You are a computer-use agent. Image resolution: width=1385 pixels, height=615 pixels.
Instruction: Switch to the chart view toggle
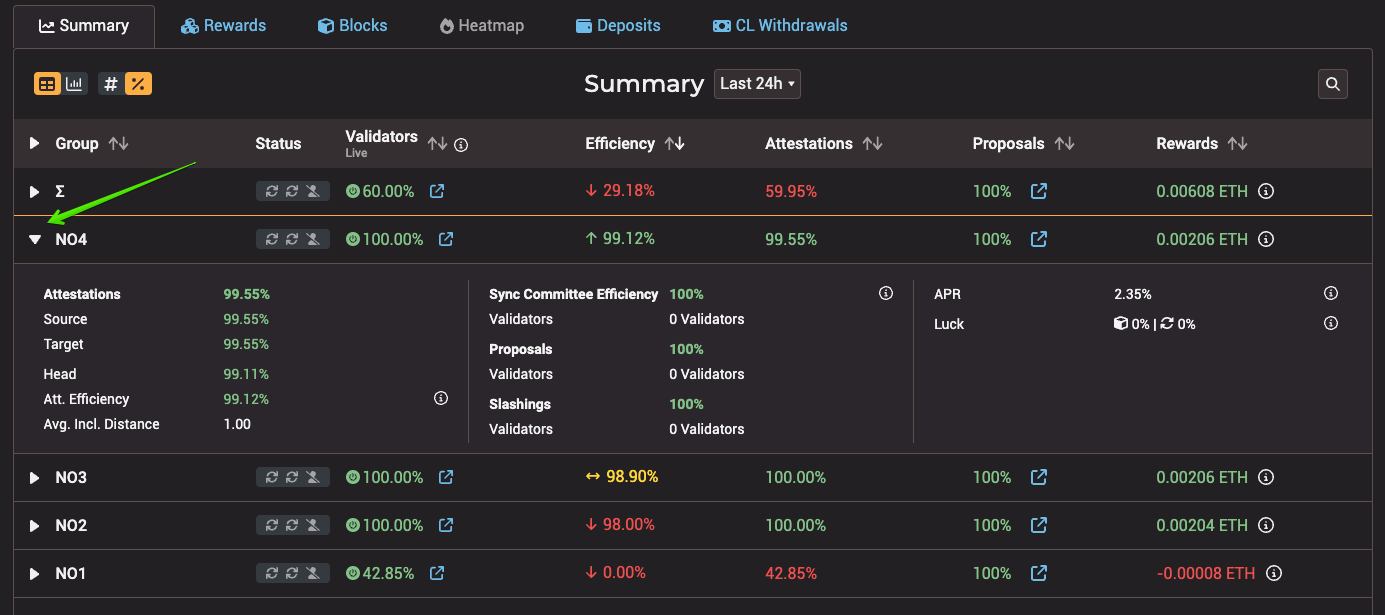(x=75, y=84)
